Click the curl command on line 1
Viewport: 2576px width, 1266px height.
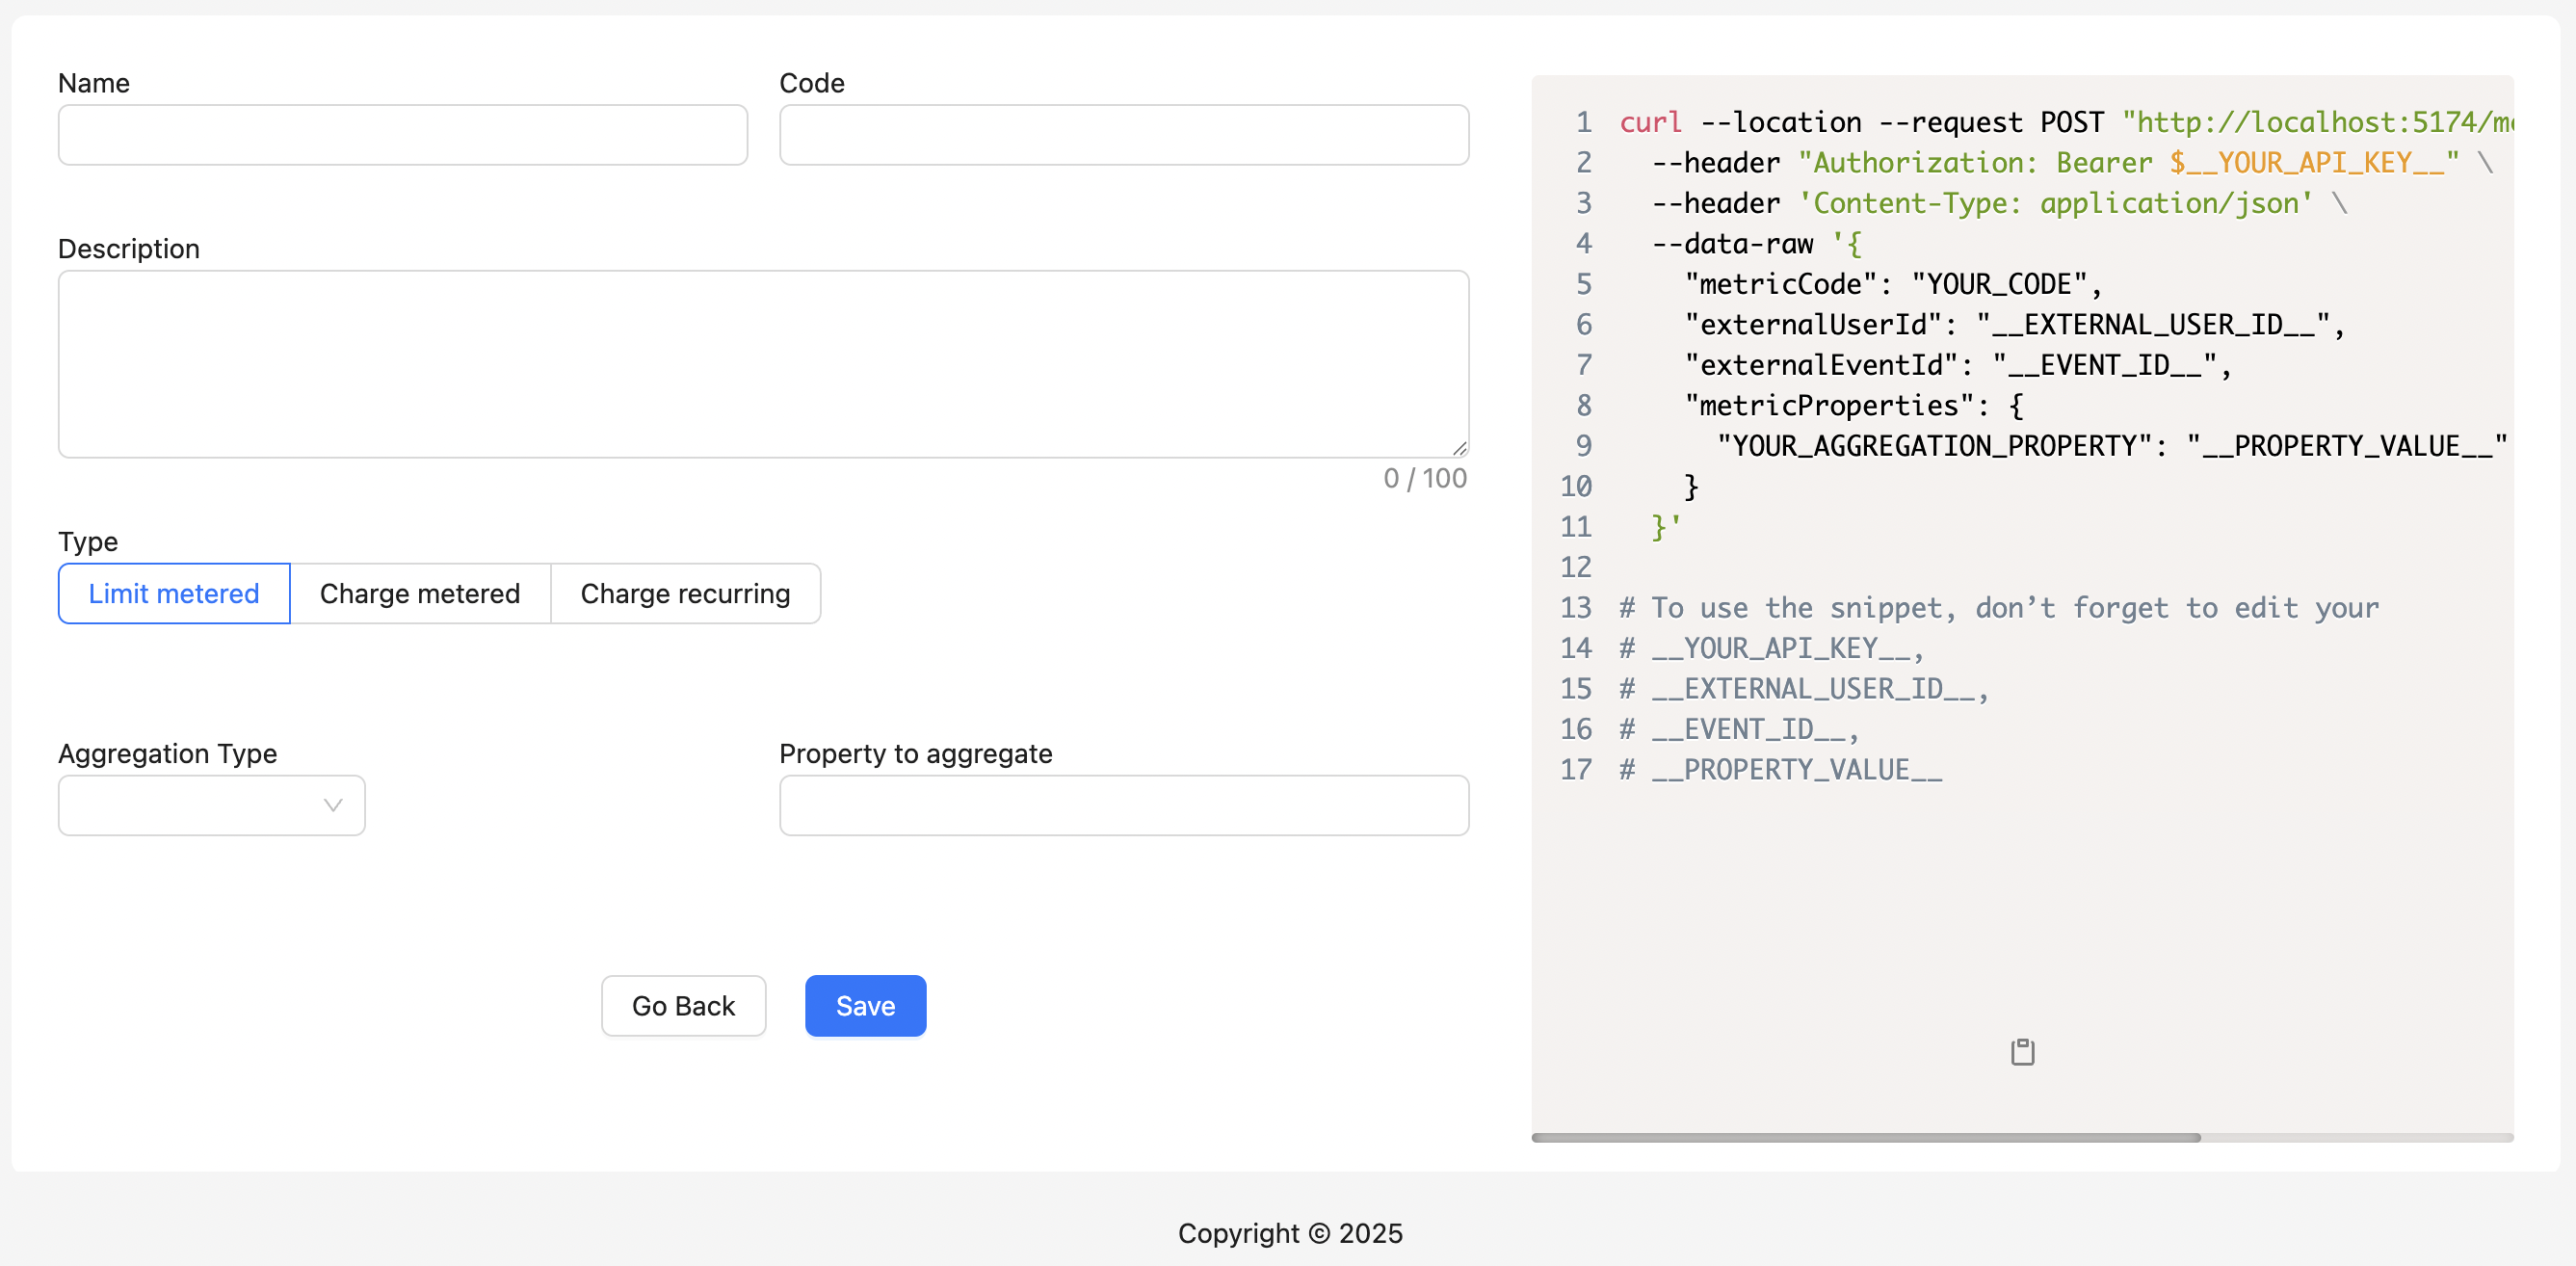click(x=1650, y=121)
